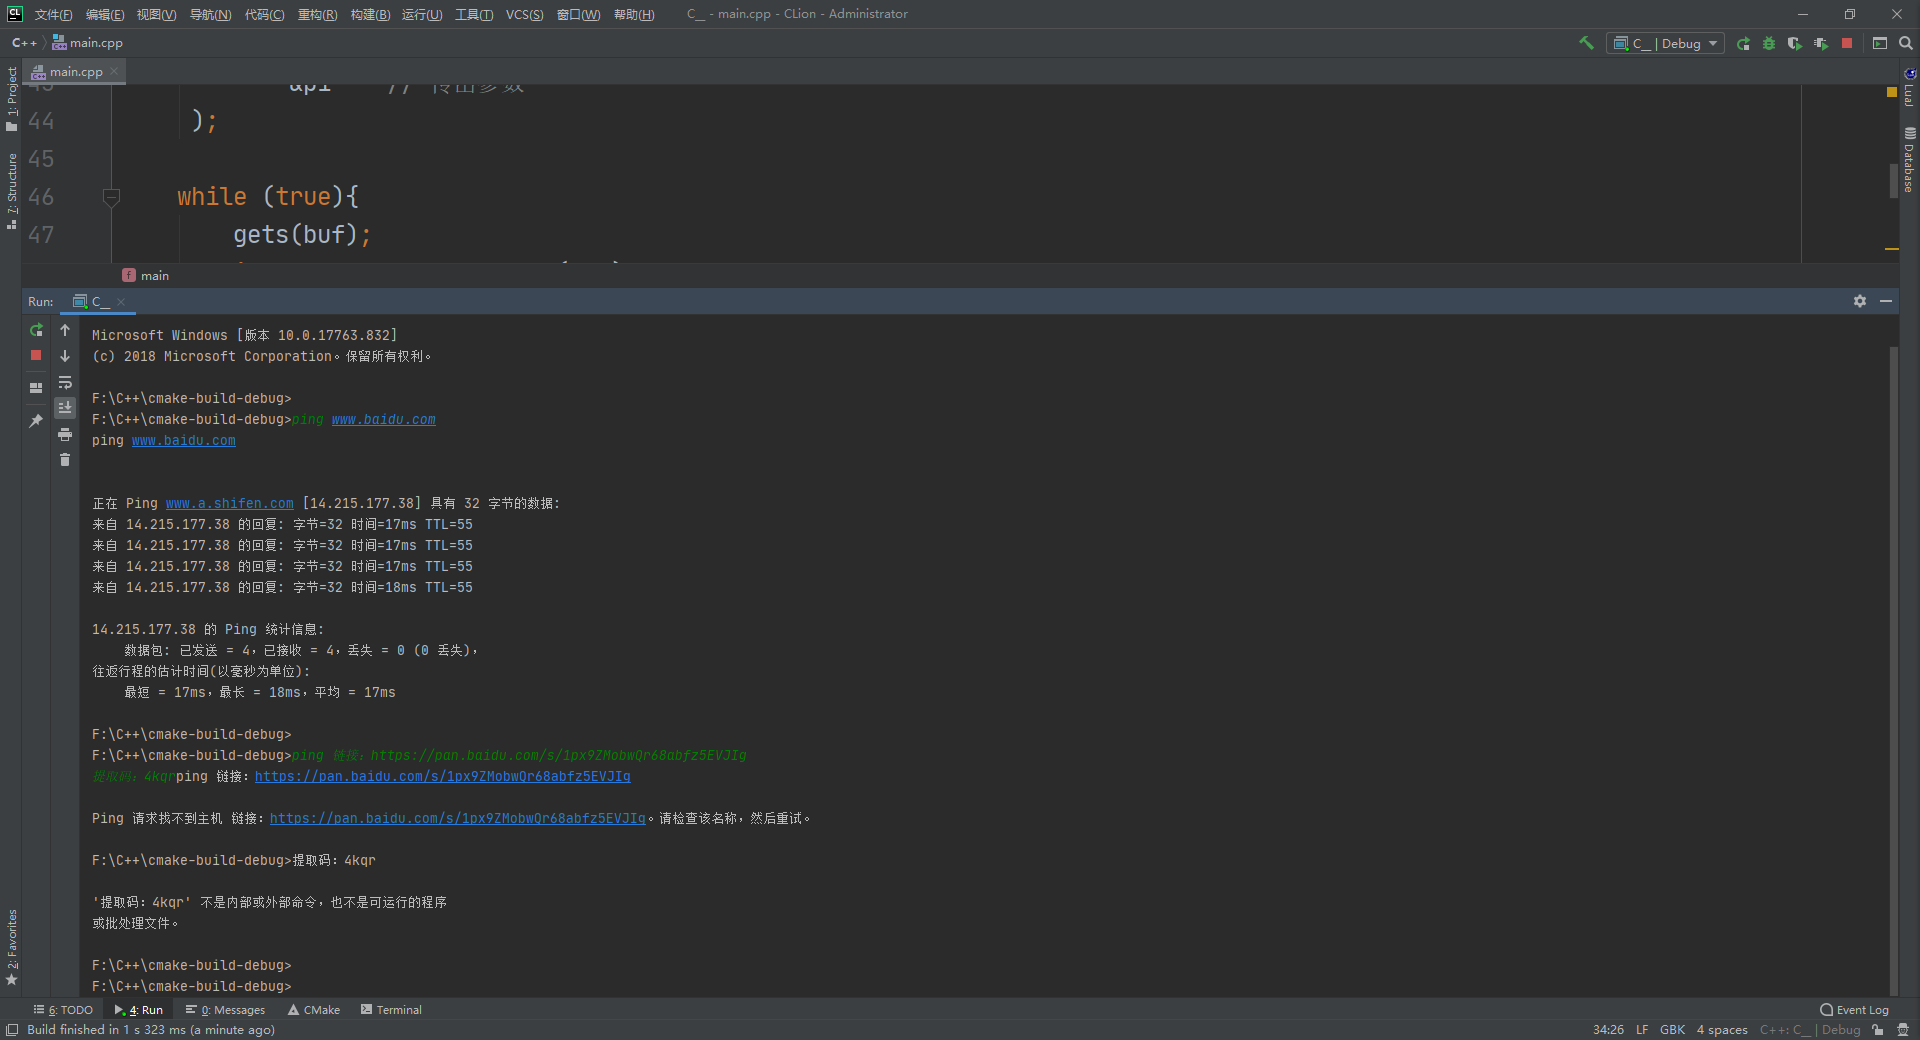Open the 运行(U) menu
This screenshot has height=1040, width=1920.
tap(422, 14)
